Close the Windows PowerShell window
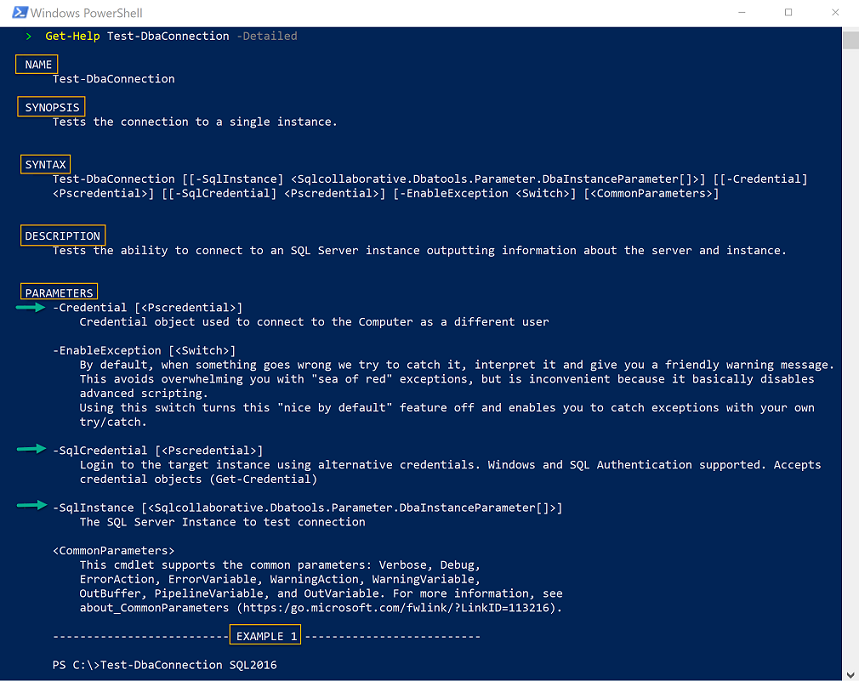The width and height of the screenshot is (859, 681). click(x=835, y=12)
